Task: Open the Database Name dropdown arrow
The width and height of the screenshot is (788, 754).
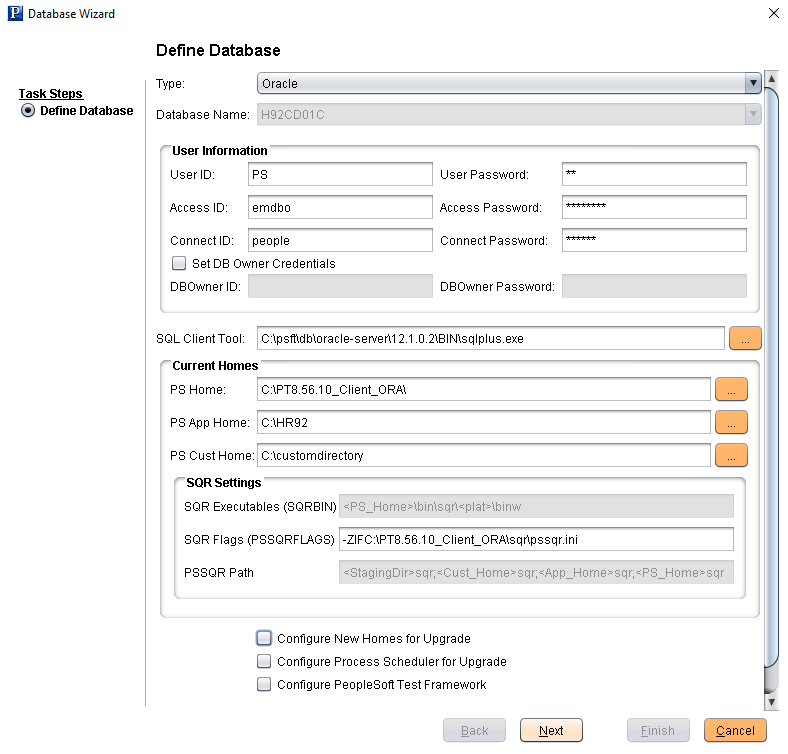Action: (753, 115)
